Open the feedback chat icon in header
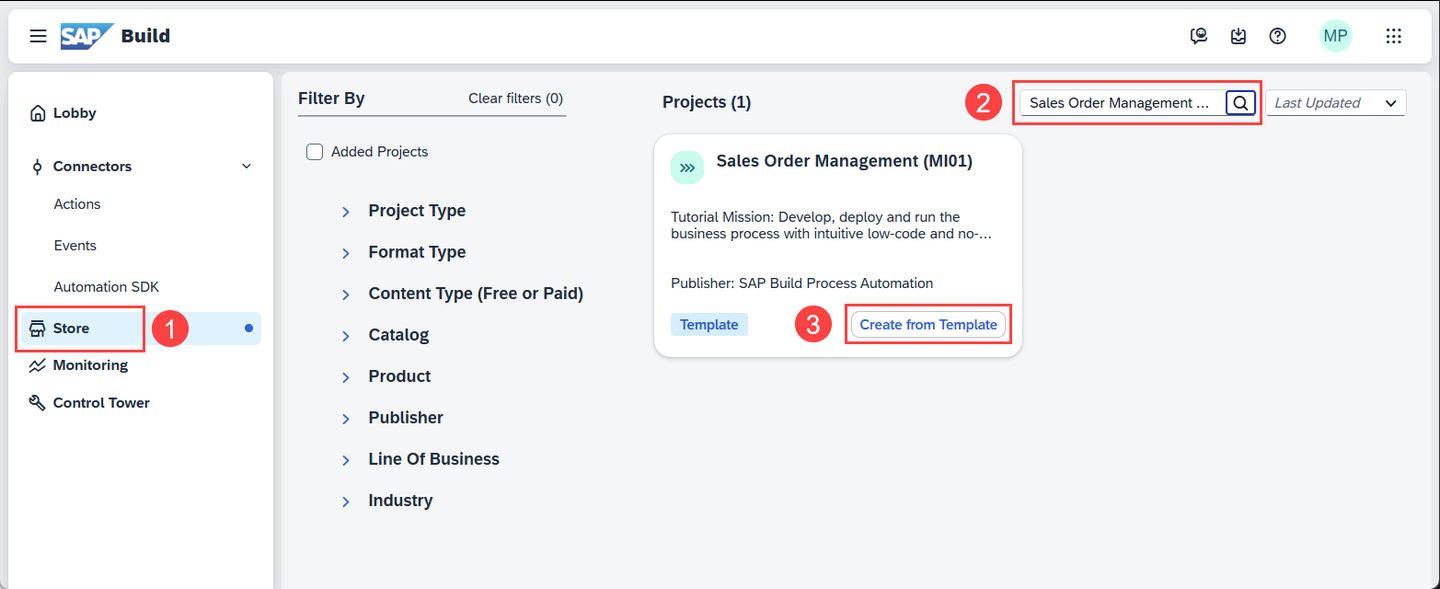The height and width of the screenshot is (589, 1440). 1199,36
